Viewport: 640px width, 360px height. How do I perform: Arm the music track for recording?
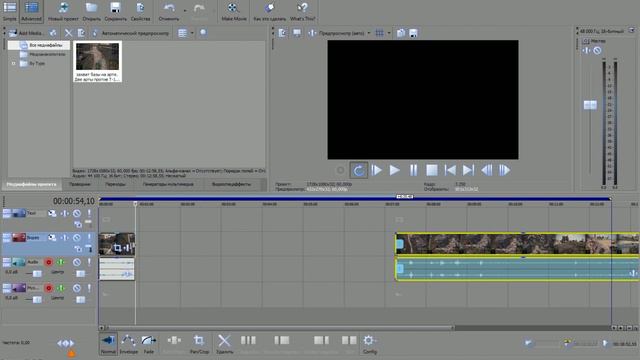[49, 288]
